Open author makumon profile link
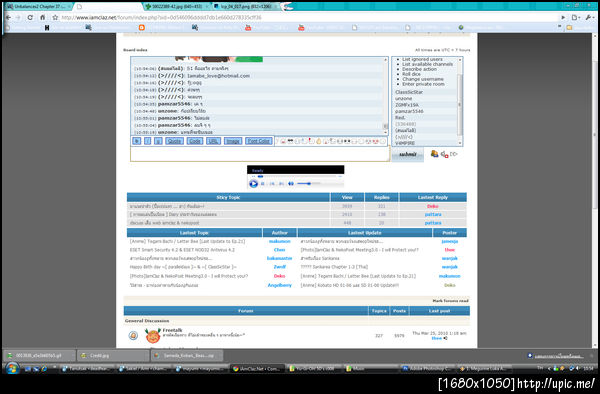Viewport: 600px width, 394px height. [279, 241]
